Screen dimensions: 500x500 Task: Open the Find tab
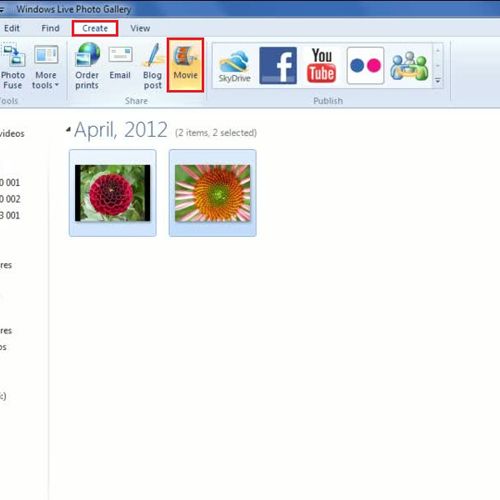50,28
